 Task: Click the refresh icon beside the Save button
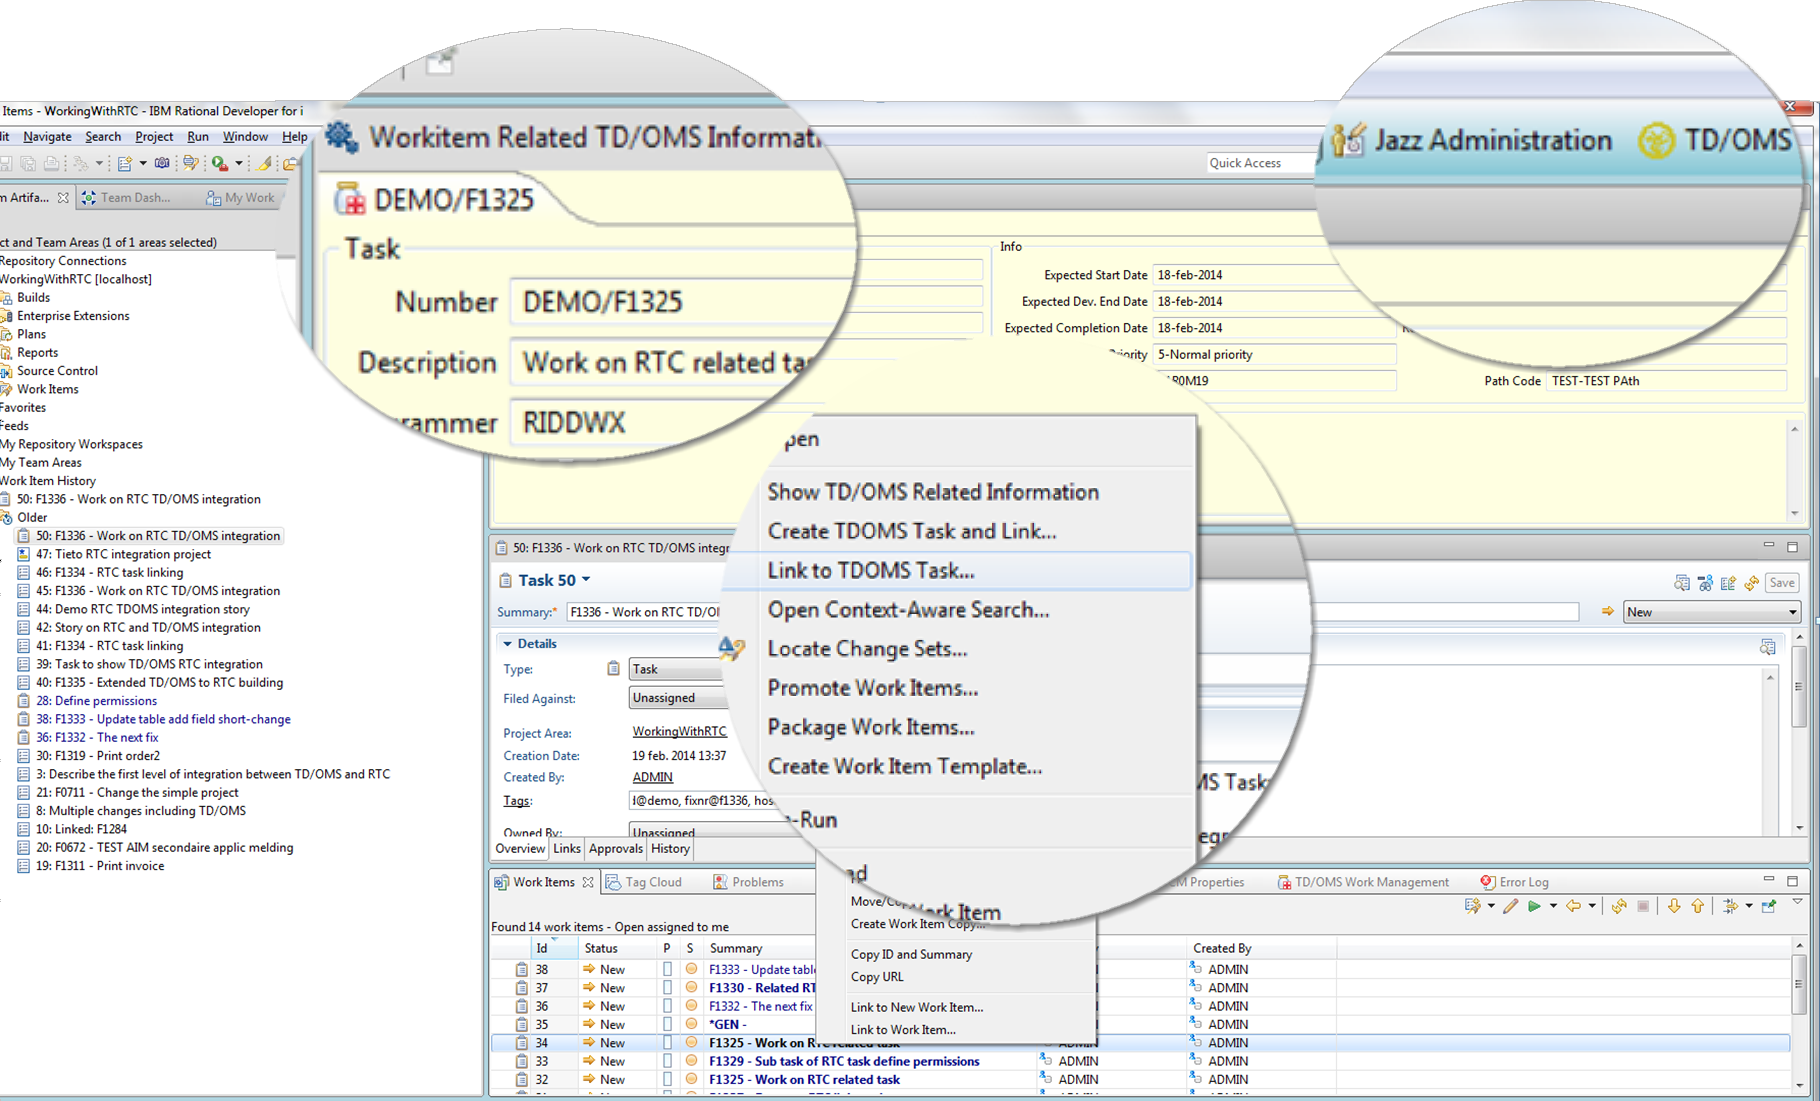click(x=1751, y=583)
